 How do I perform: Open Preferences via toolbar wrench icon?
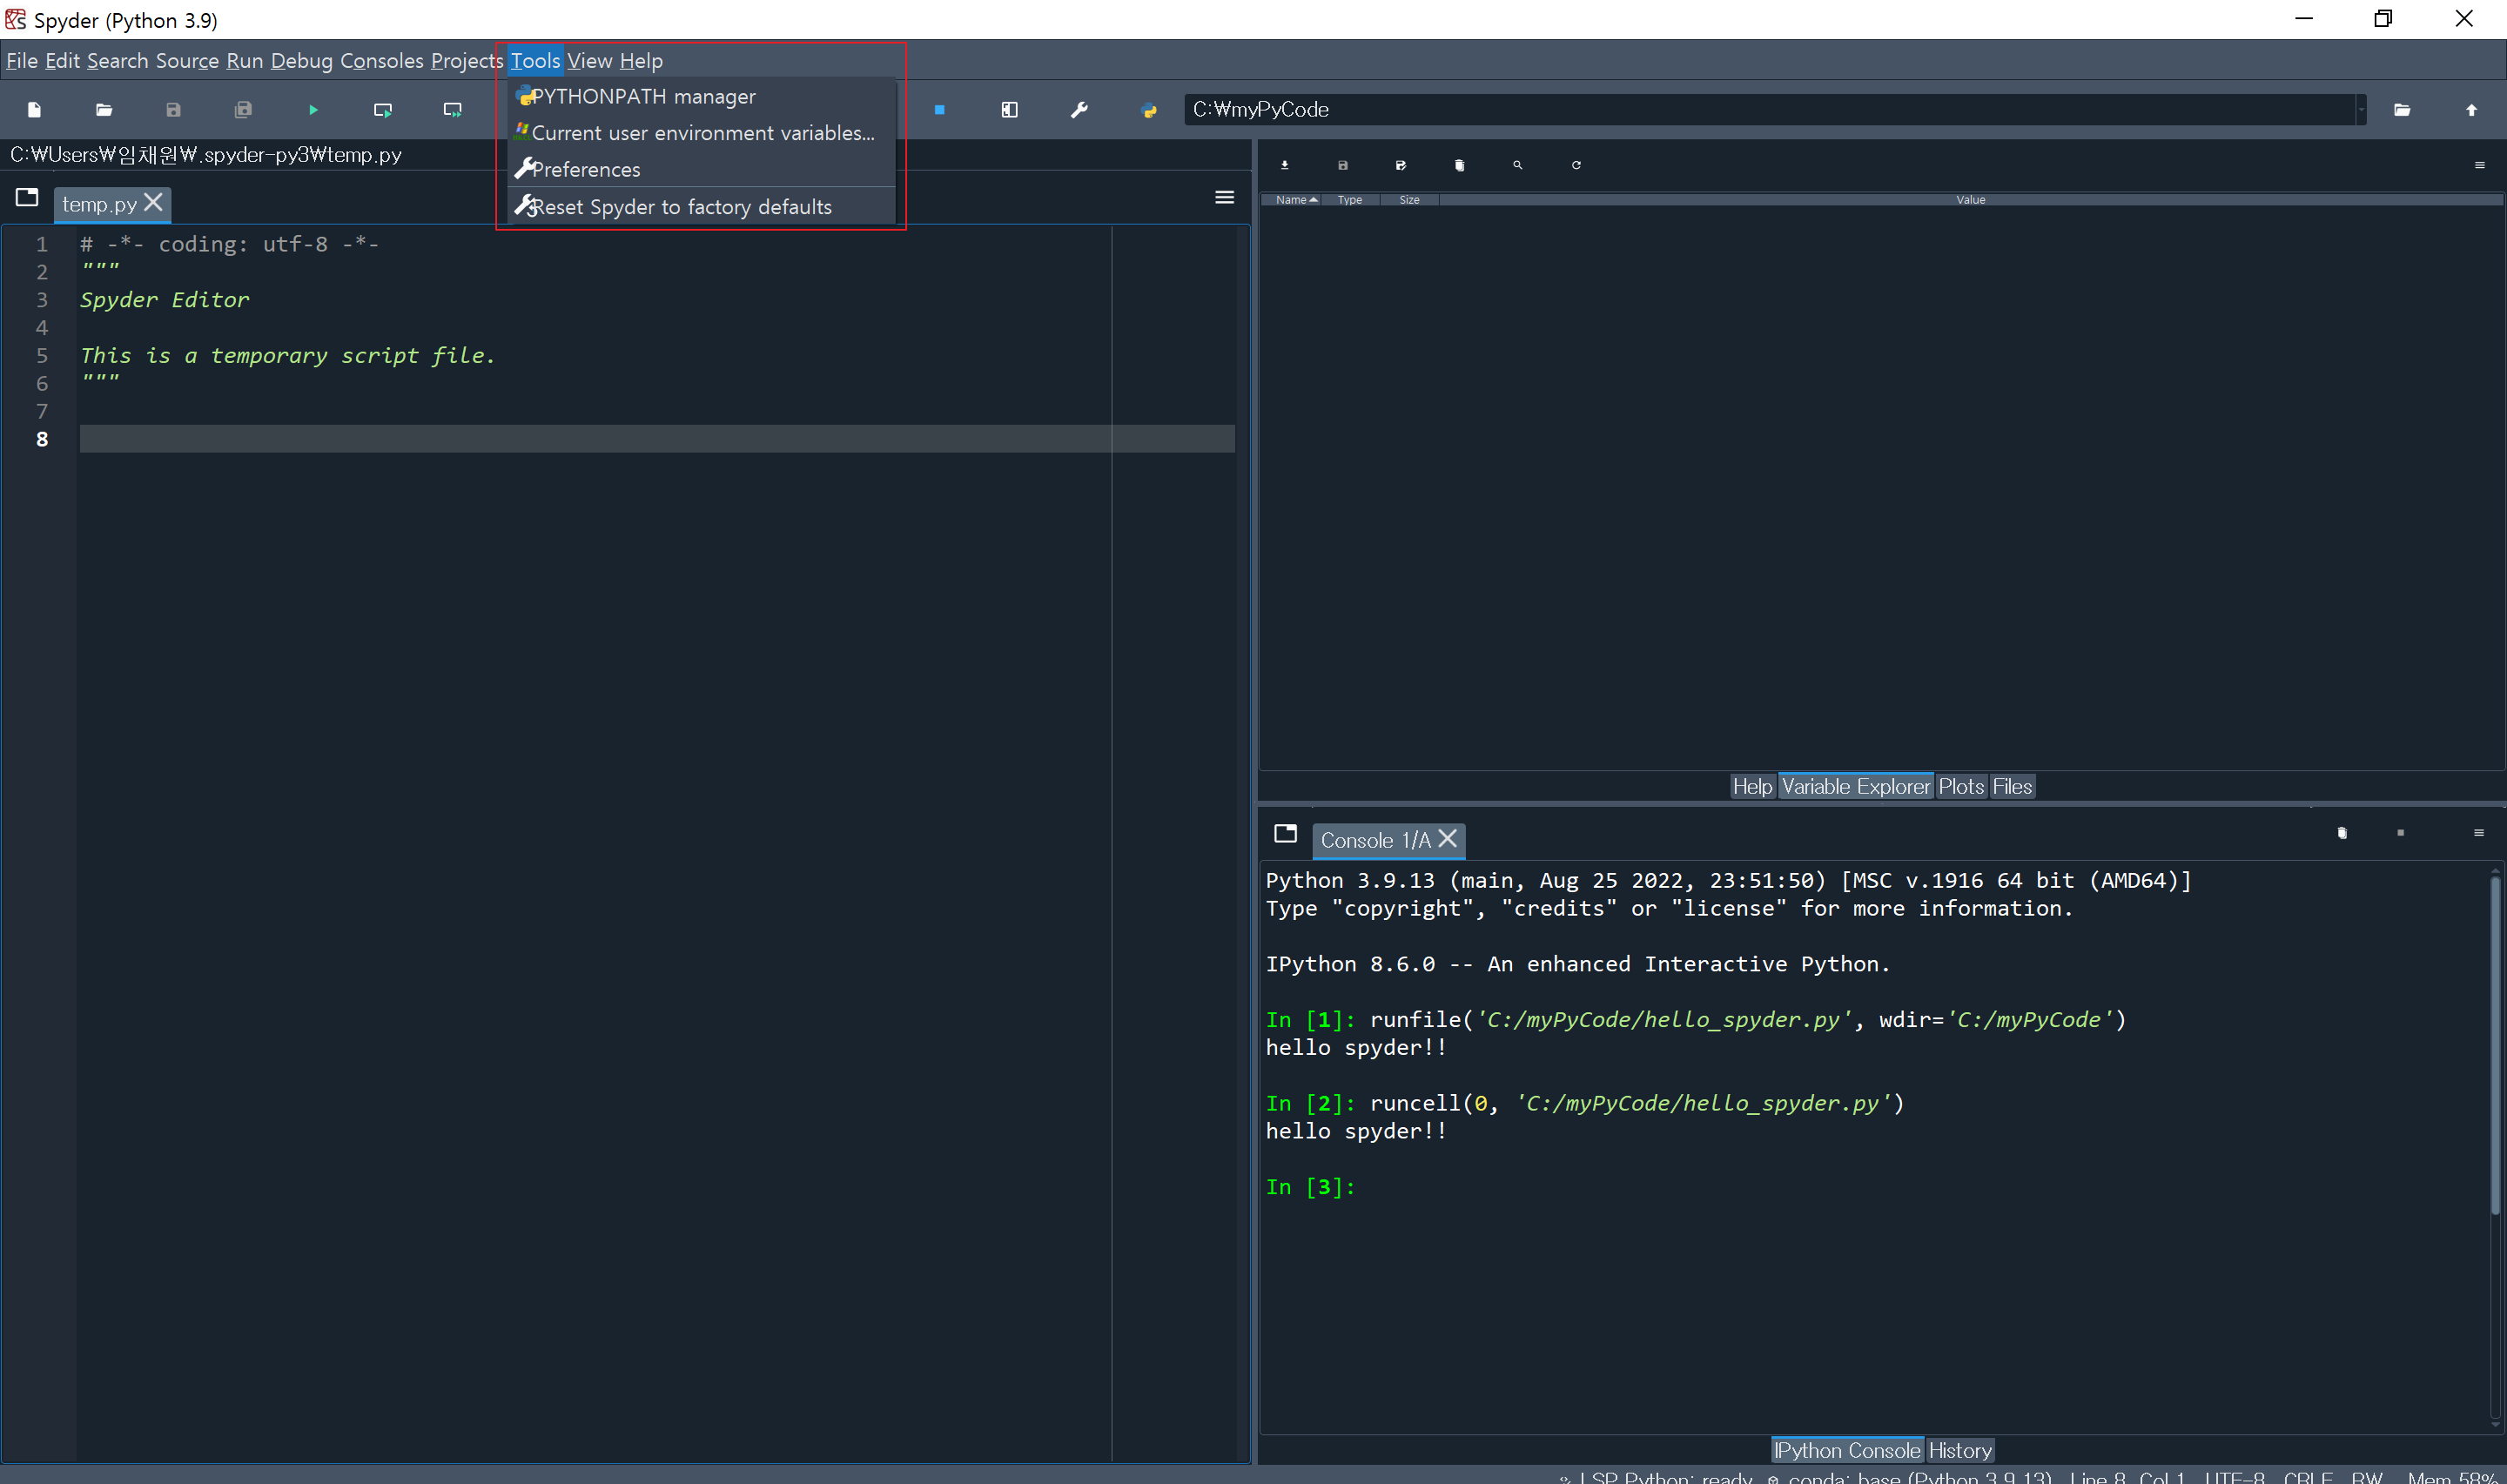point(1079,110)
